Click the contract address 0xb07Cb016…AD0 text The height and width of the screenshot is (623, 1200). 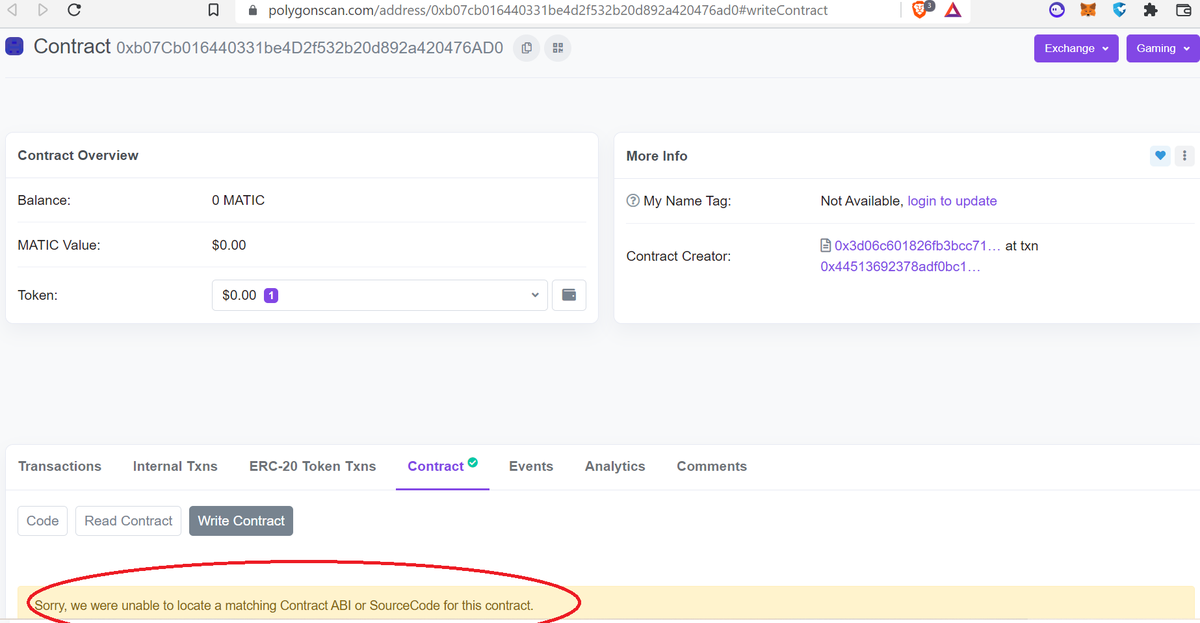coord(310,48)
